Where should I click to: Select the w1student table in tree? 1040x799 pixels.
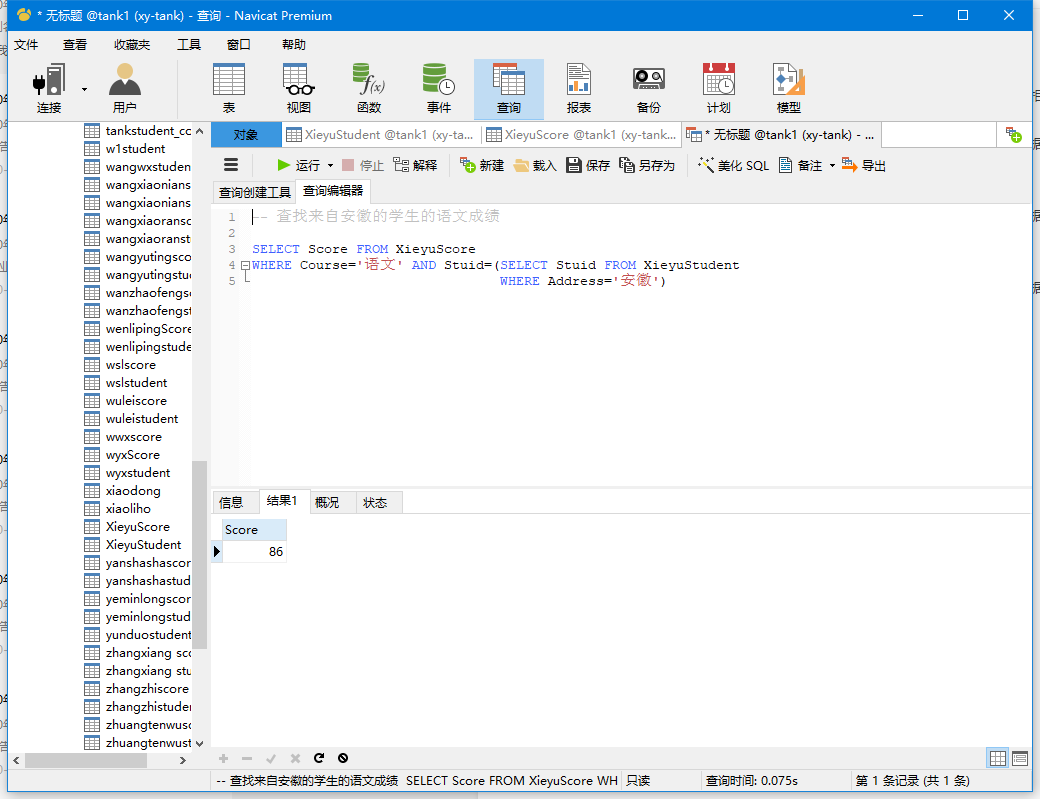(x=135, y=149)
